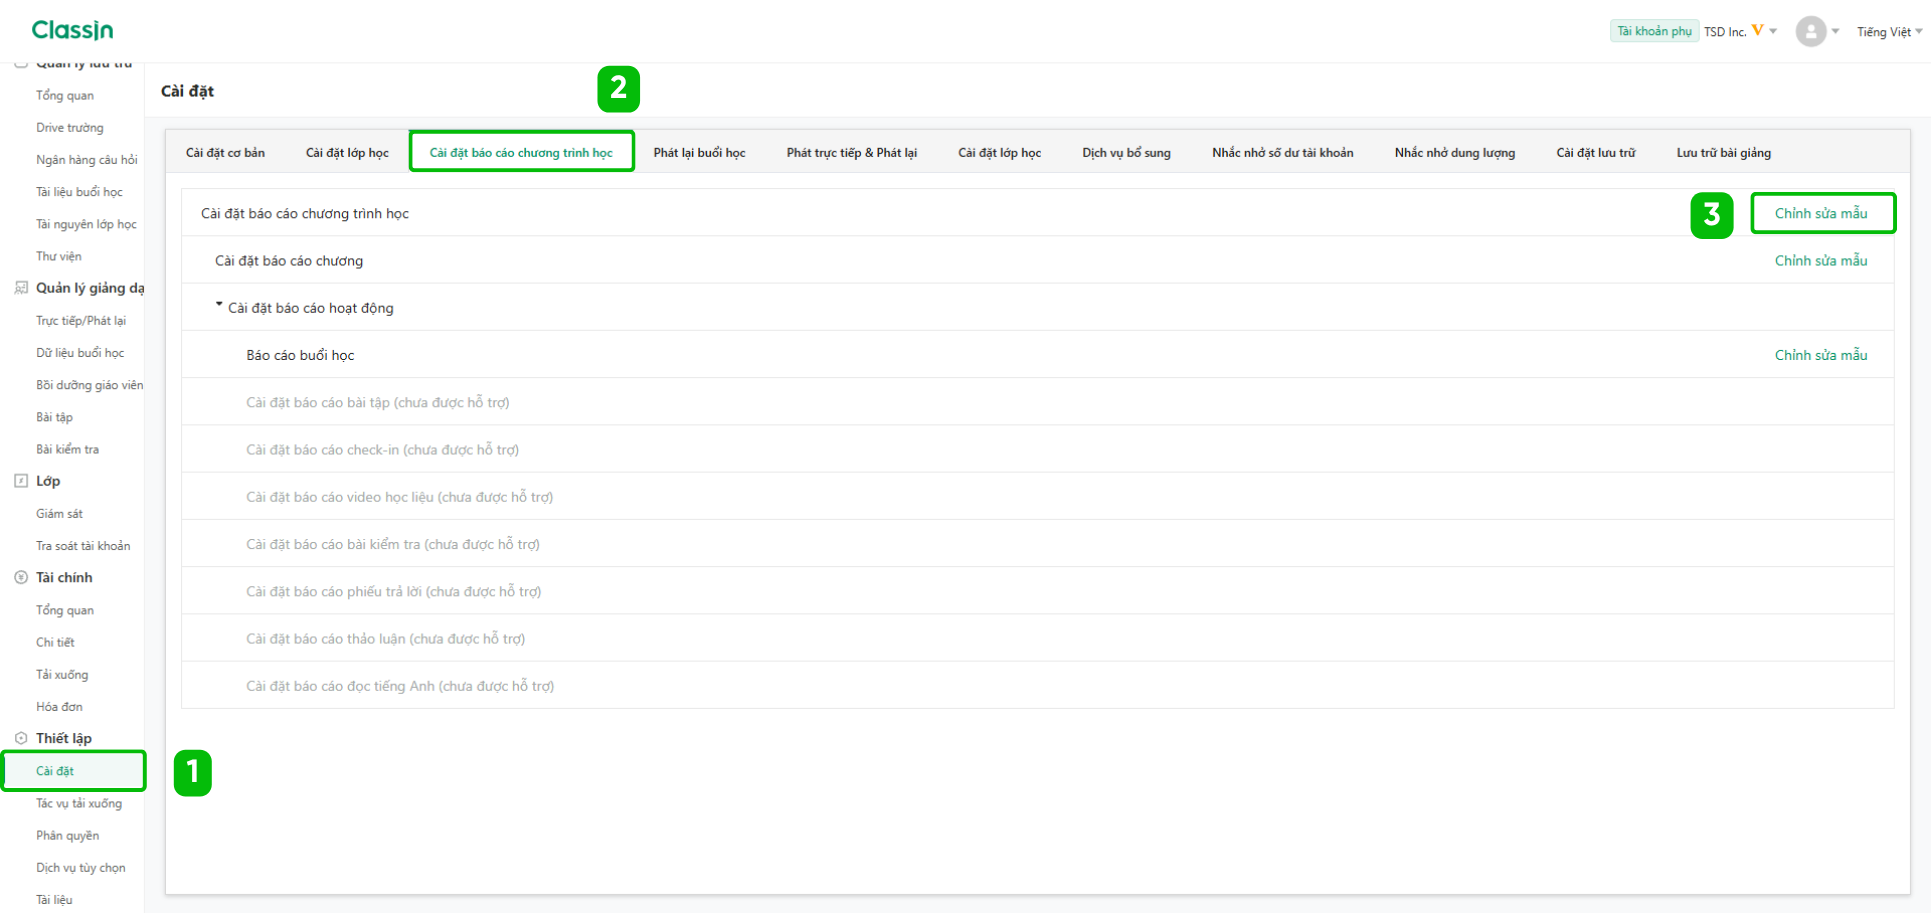The image size is (1931, 914).
Task: Select Cài đặt under Thiết lập
Action: point(73,771)
